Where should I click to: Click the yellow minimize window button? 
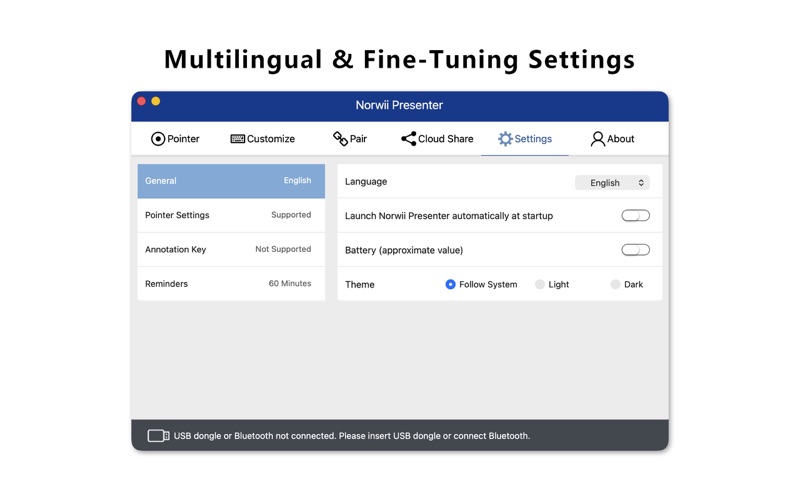(x=156, y=101)
